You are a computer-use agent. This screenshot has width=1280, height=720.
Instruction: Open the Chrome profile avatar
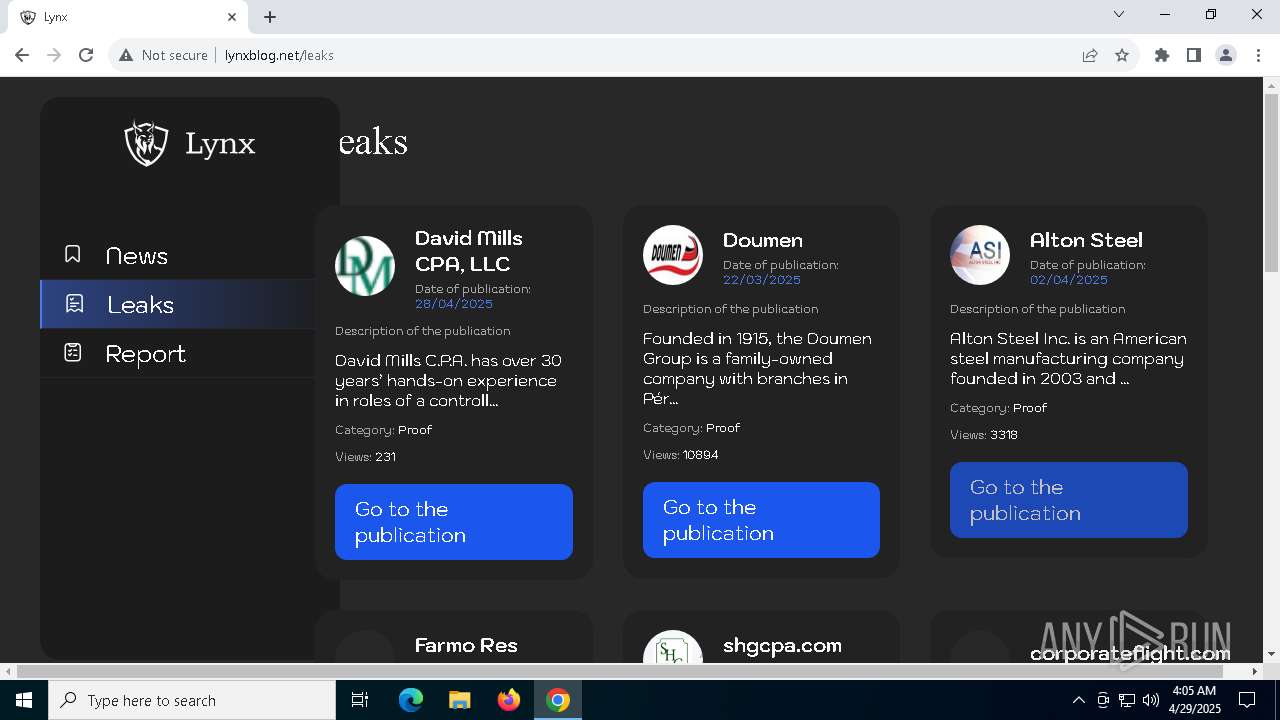pos(1226,55)
